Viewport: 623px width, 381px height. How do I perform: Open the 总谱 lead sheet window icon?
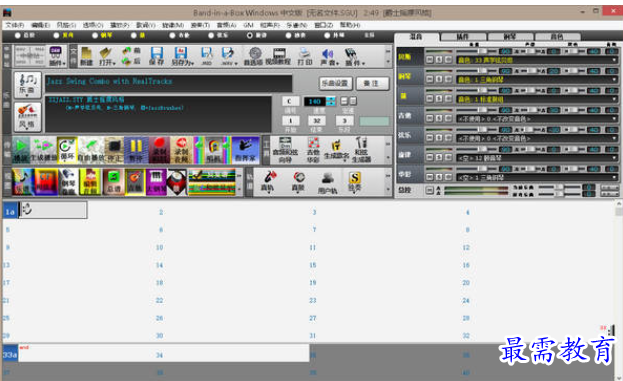coord(114,182)
